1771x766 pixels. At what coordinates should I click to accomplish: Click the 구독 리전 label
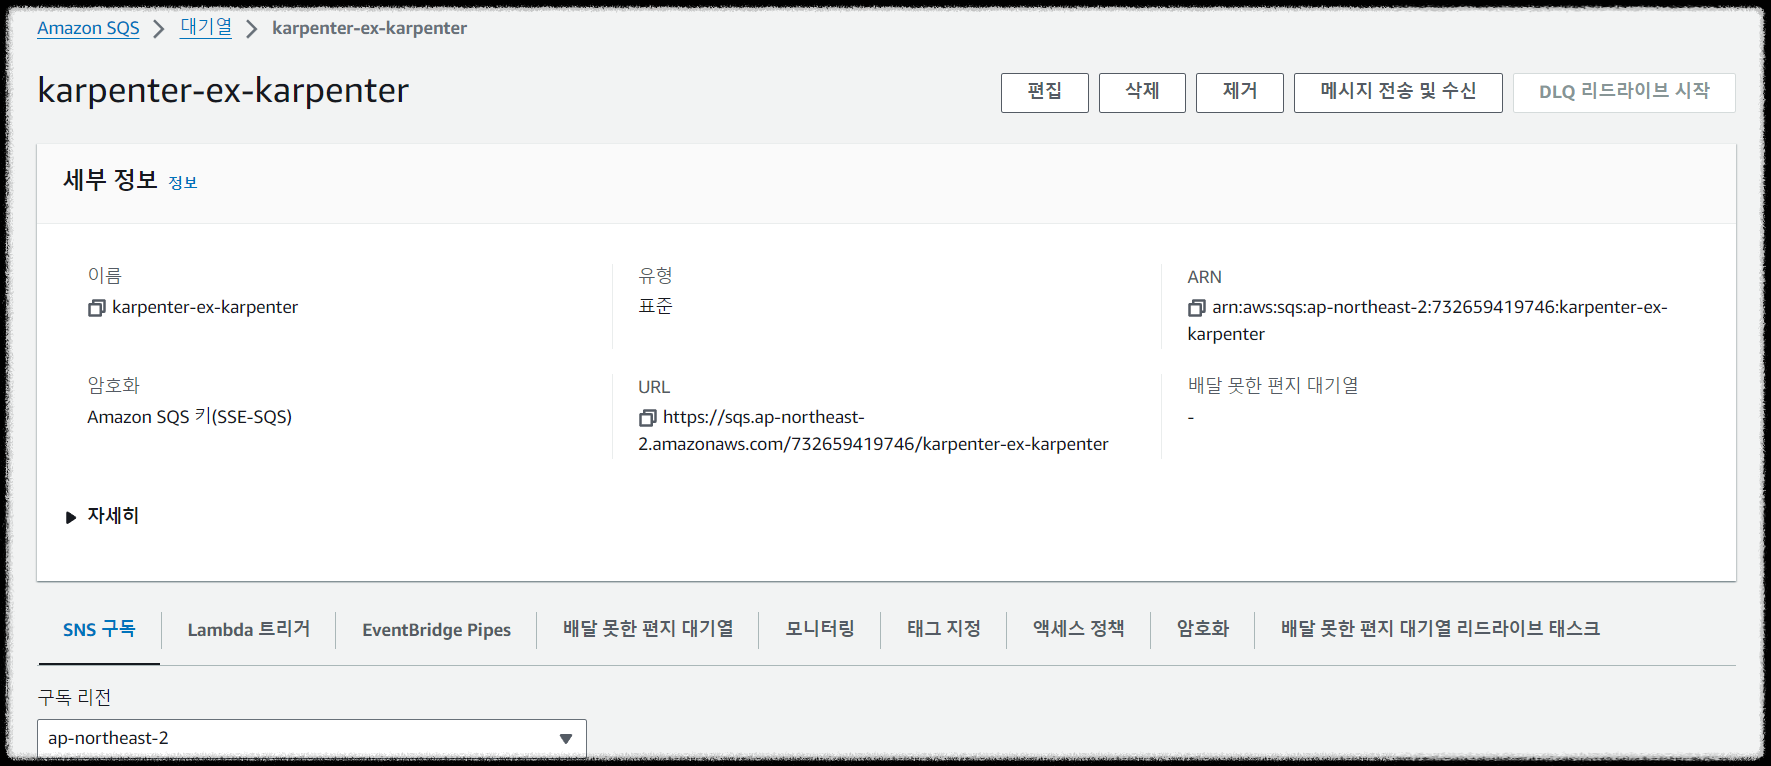click(74, 697)
